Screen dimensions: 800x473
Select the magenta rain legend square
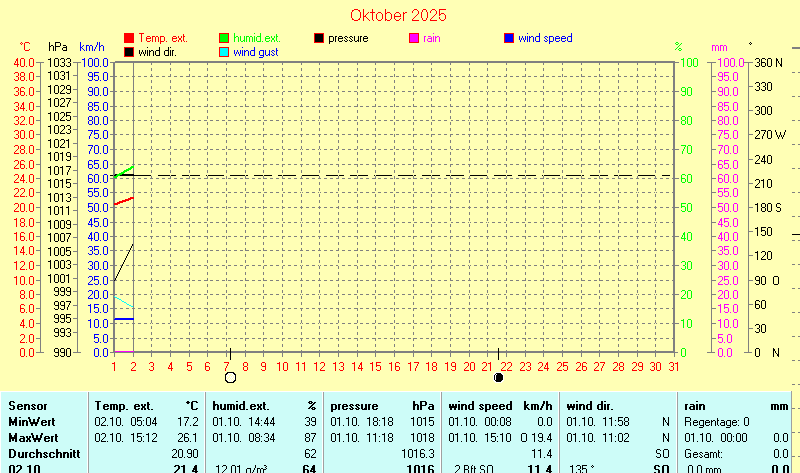click(x=414, y=38)
